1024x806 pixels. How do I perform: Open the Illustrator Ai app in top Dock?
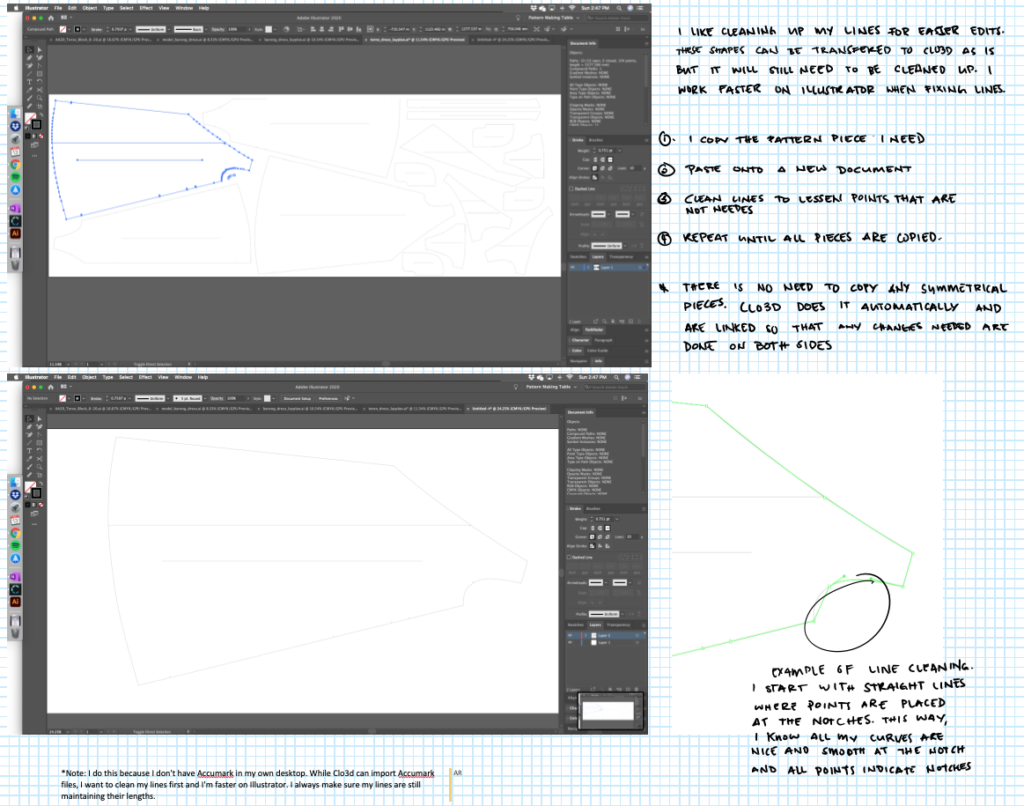pyautogui.click(x=14, y=233)
